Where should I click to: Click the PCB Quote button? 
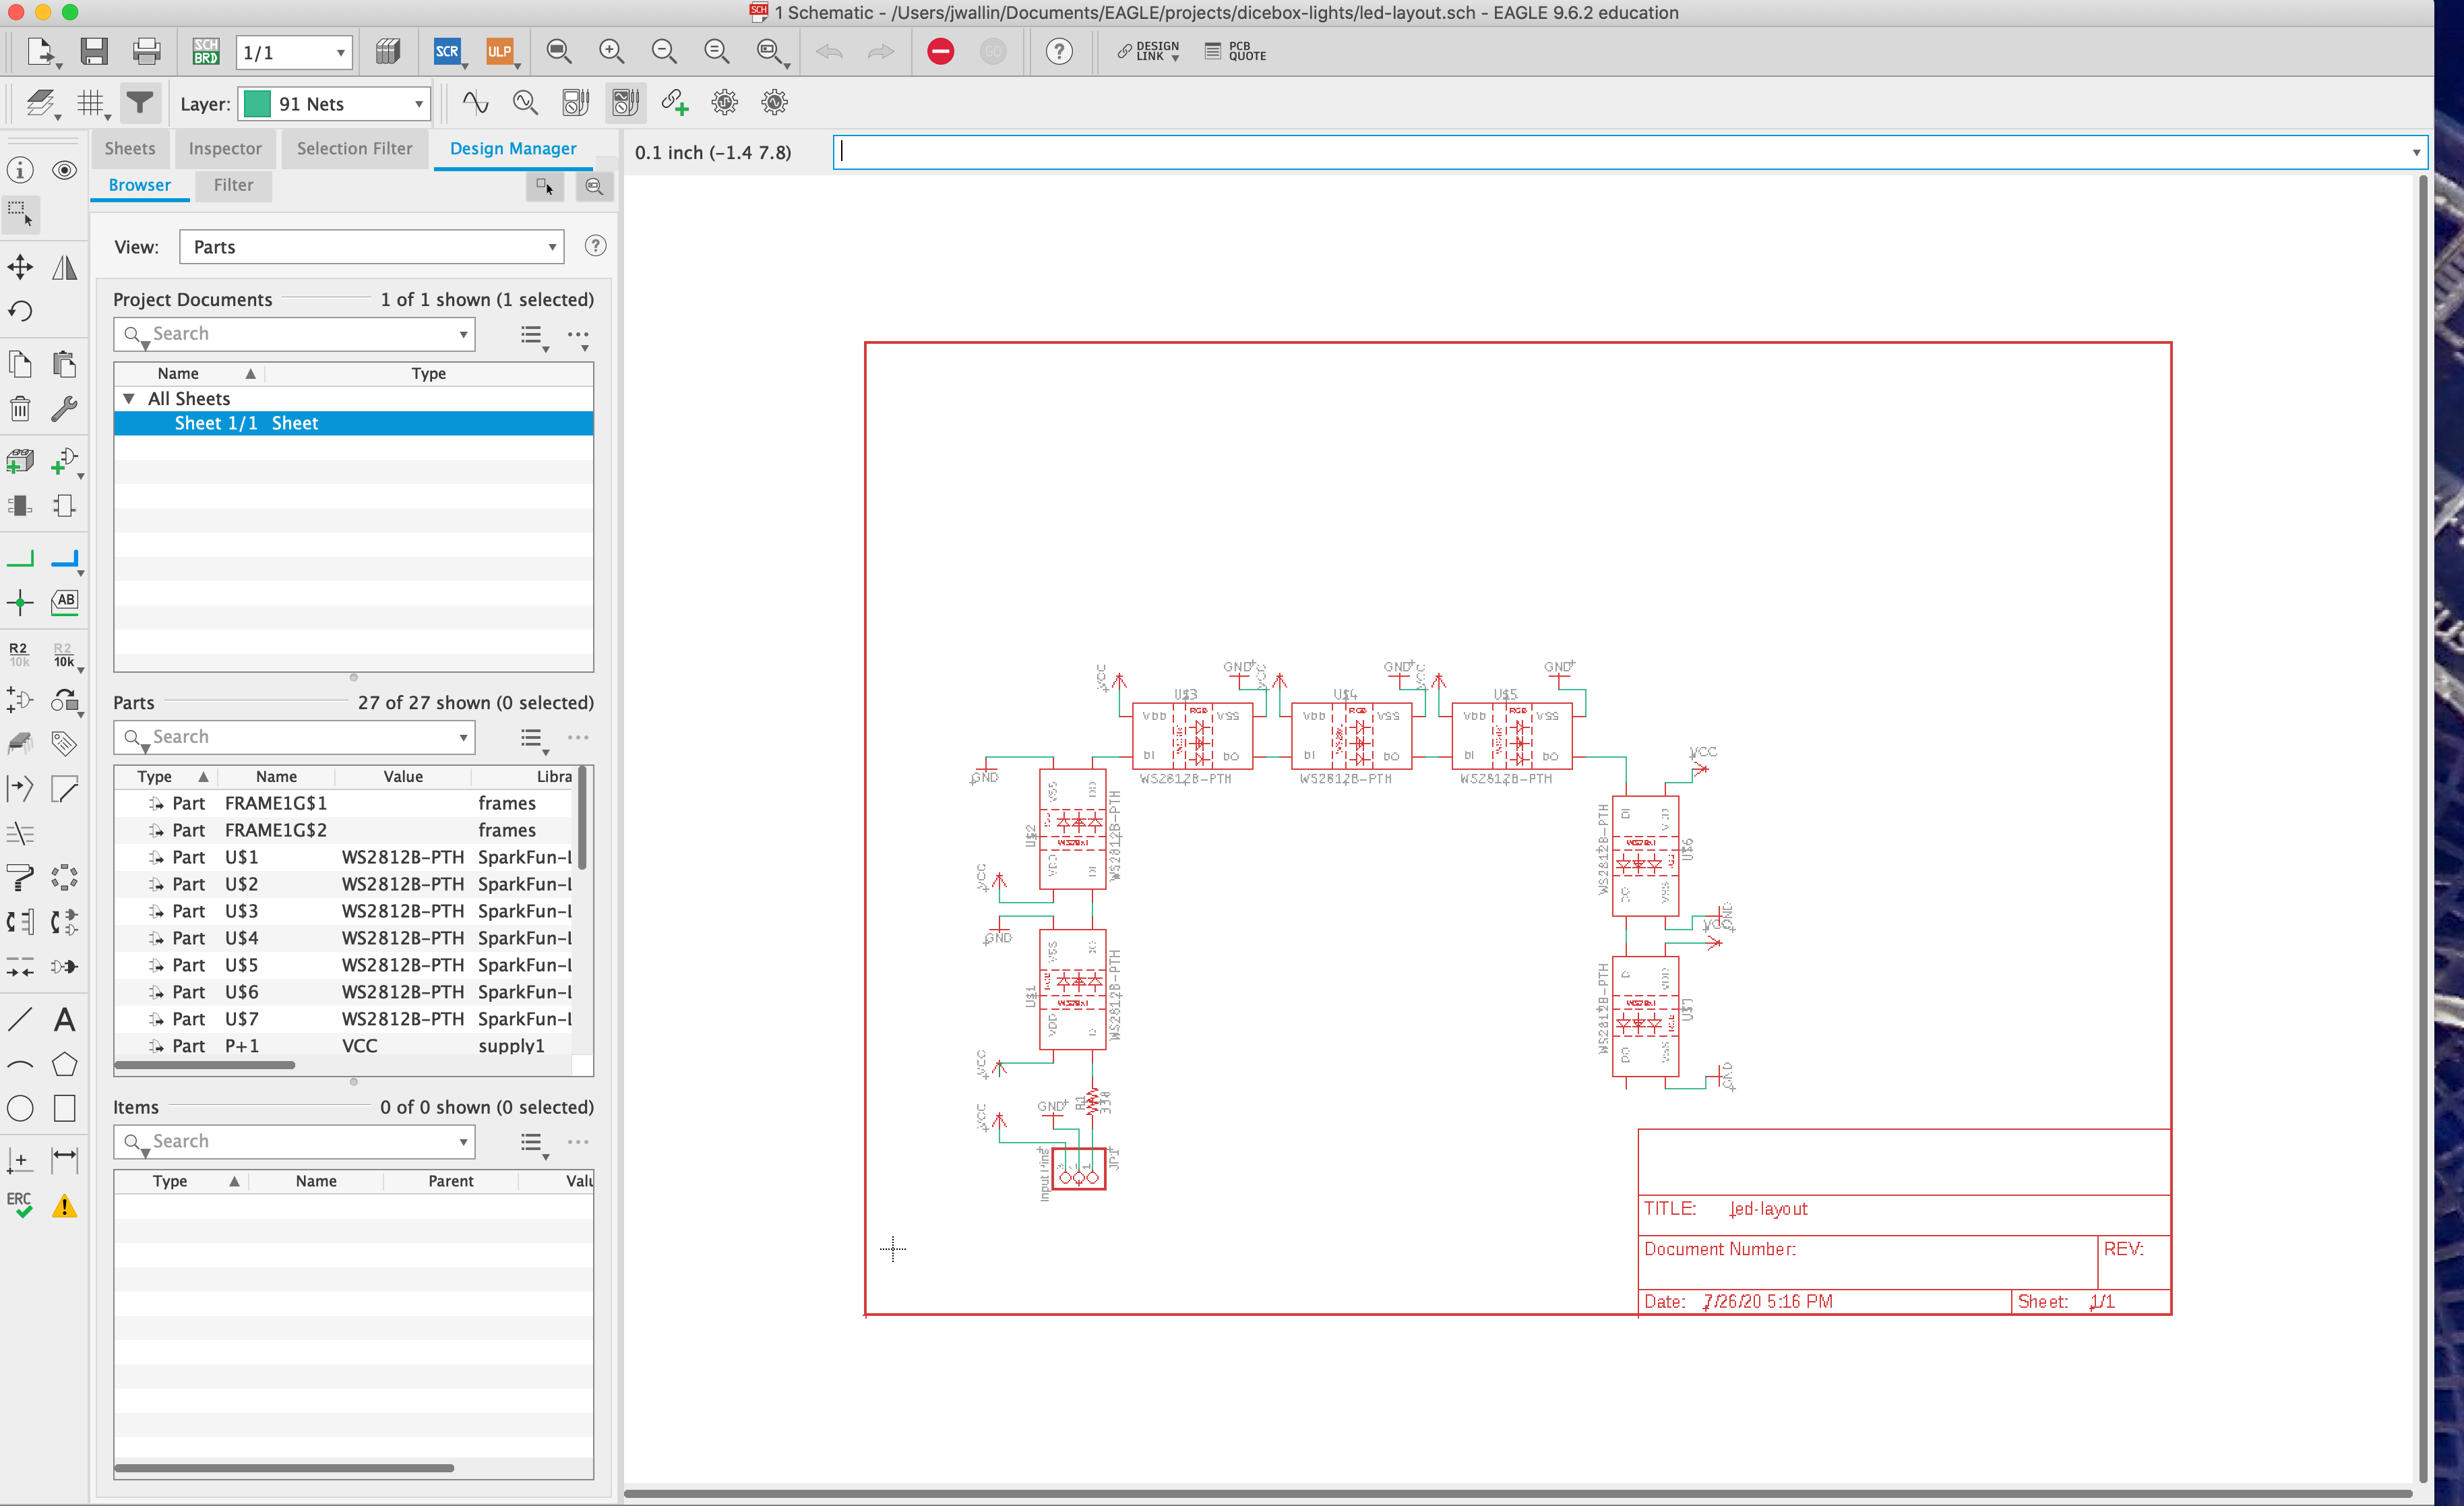pyautogui.click(x=1235, y=51)
